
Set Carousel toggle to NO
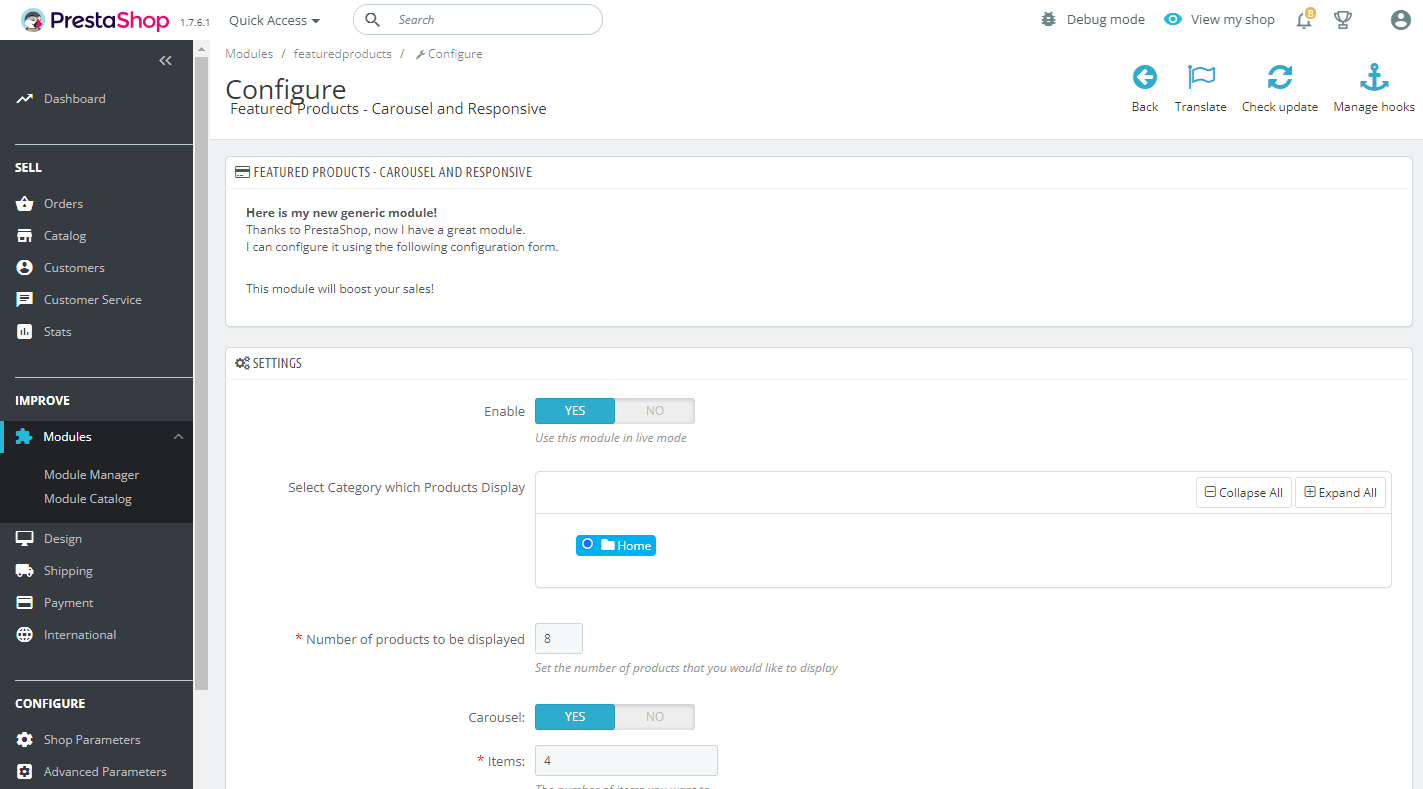[x=655, y=717]
